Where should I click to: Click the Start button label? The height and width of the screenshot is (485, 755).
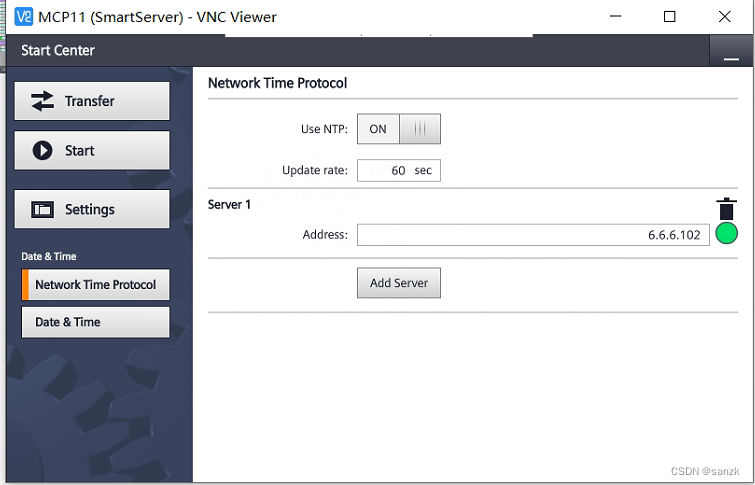tap(79, 151)
